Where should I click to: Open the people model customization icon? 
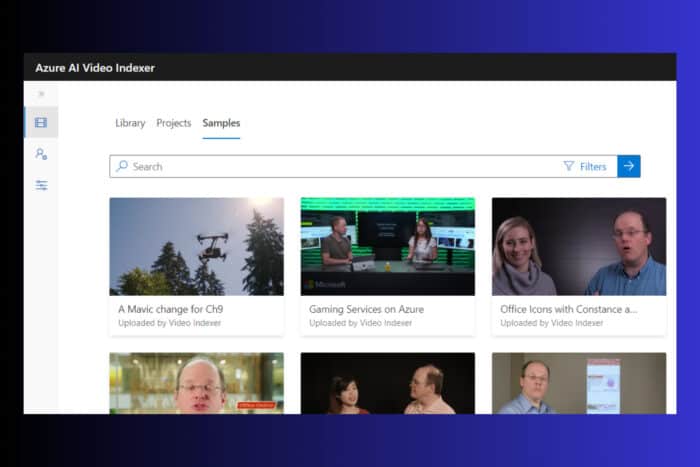pos(41,154)
